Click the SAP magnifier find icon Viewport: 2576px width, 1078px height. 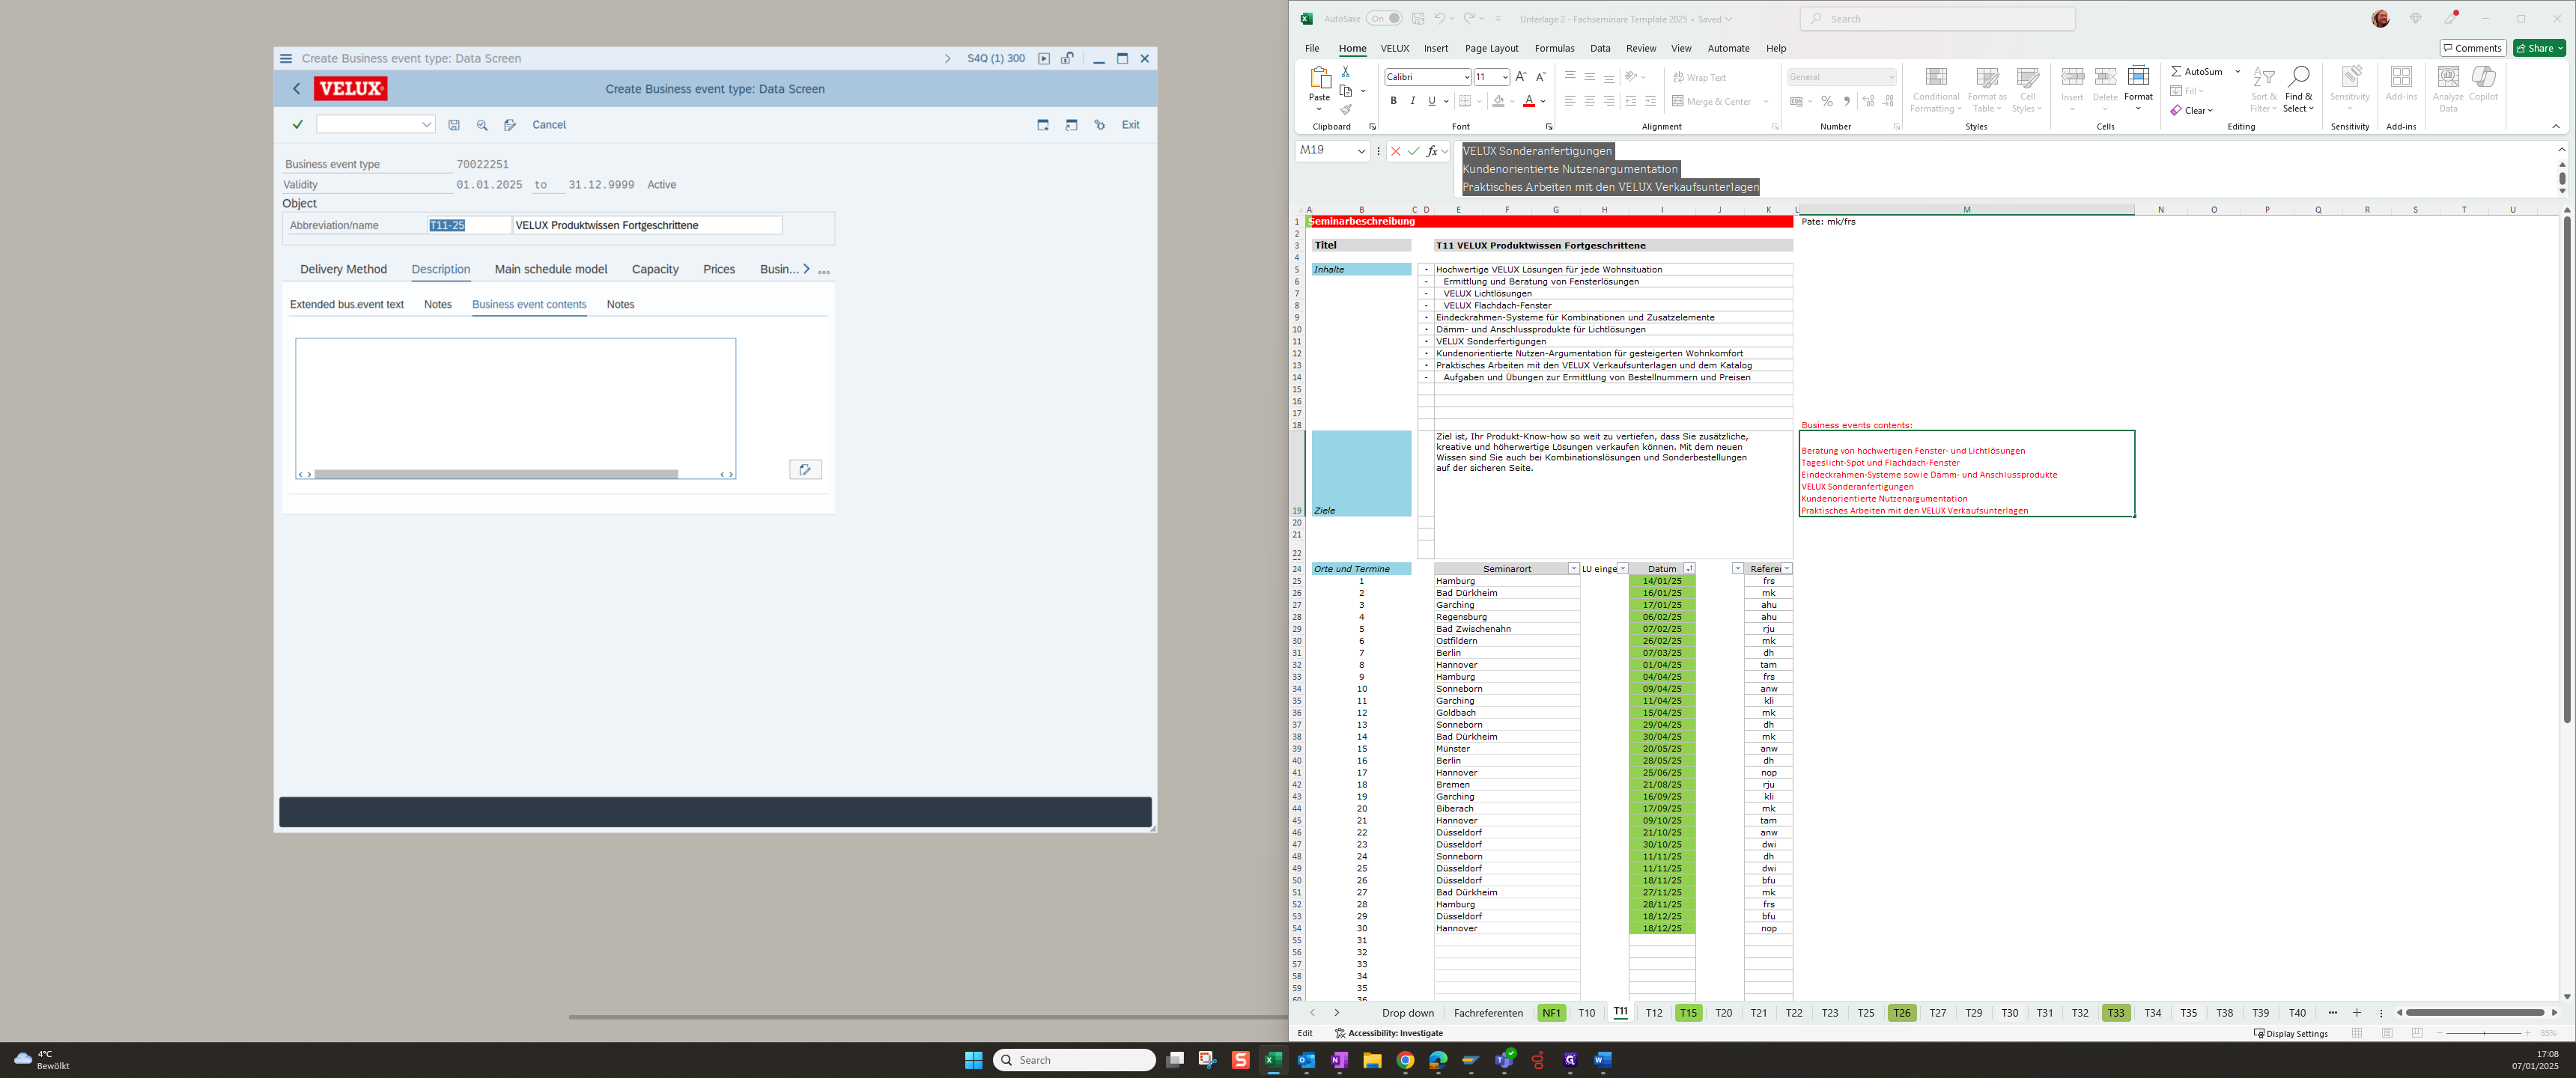click(x=482, y=125)
